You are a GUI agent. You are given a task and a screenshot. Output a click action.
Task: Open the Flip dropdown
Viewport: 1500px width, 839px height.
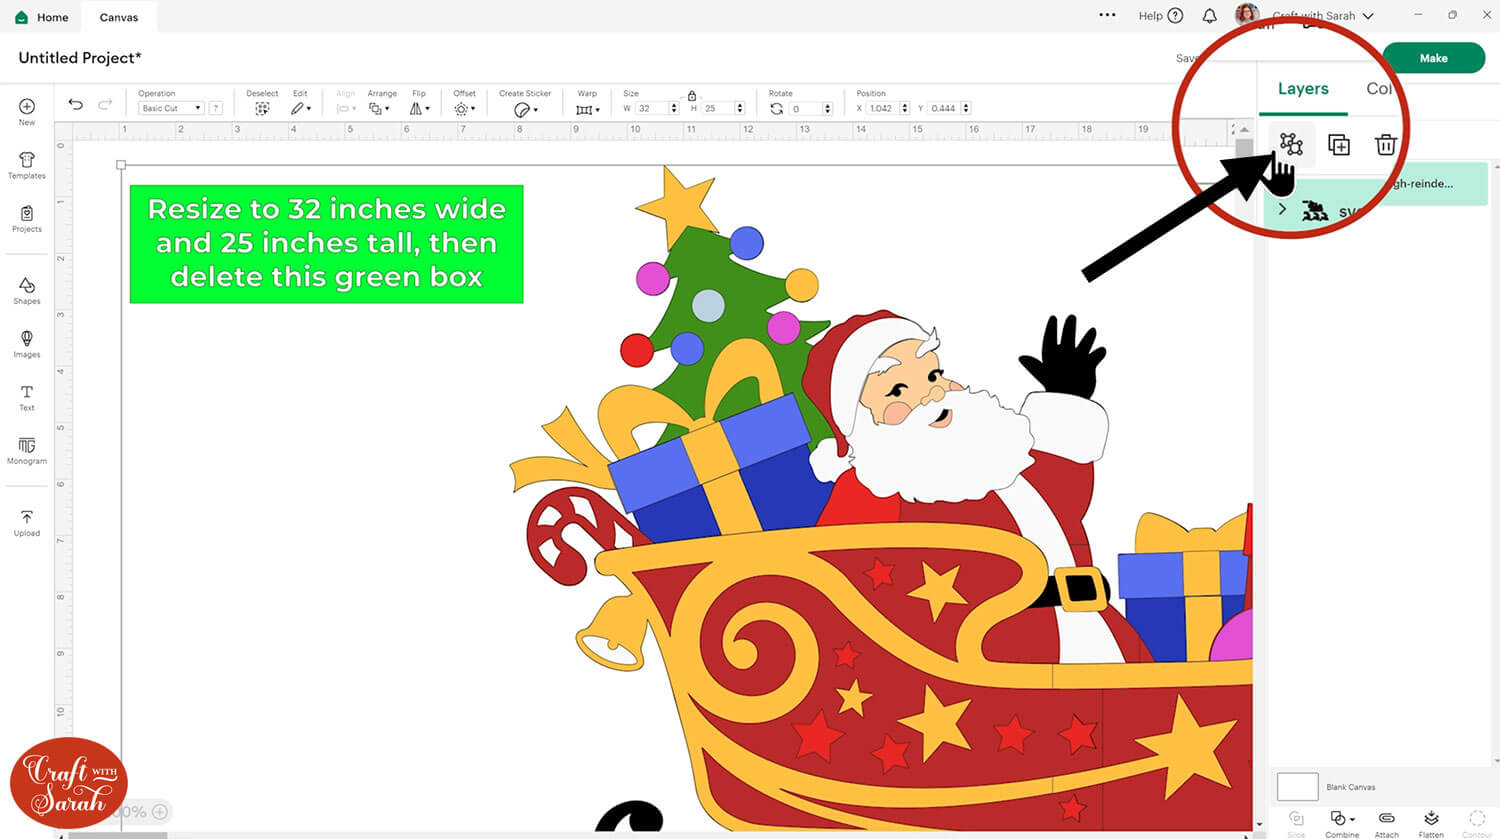click(x=420, y=108)
